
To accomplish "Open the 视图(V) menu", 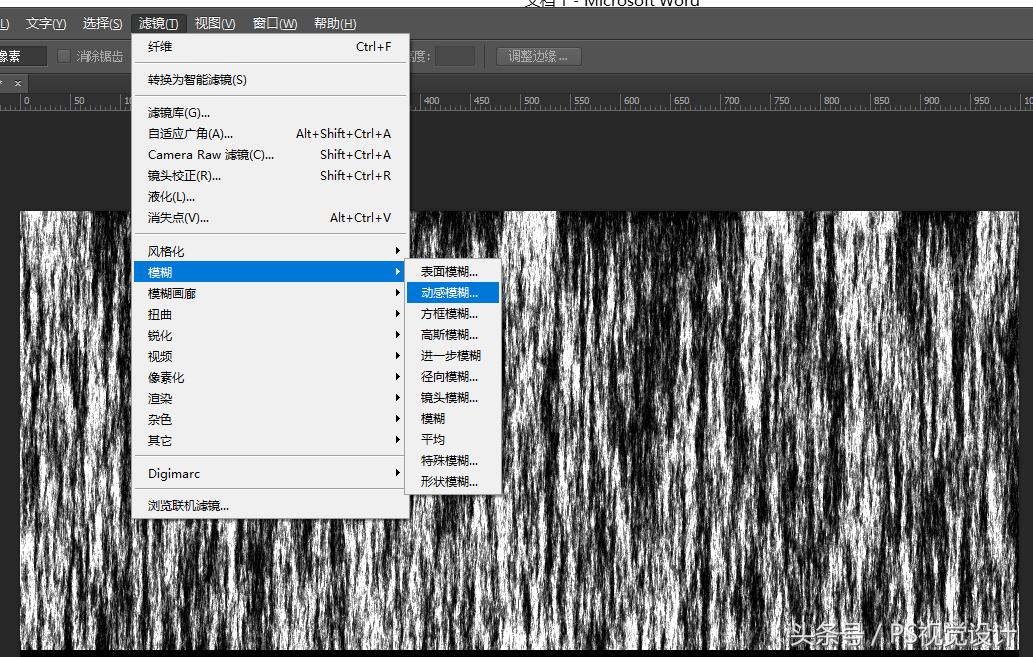I will click(x=215, y=24).
